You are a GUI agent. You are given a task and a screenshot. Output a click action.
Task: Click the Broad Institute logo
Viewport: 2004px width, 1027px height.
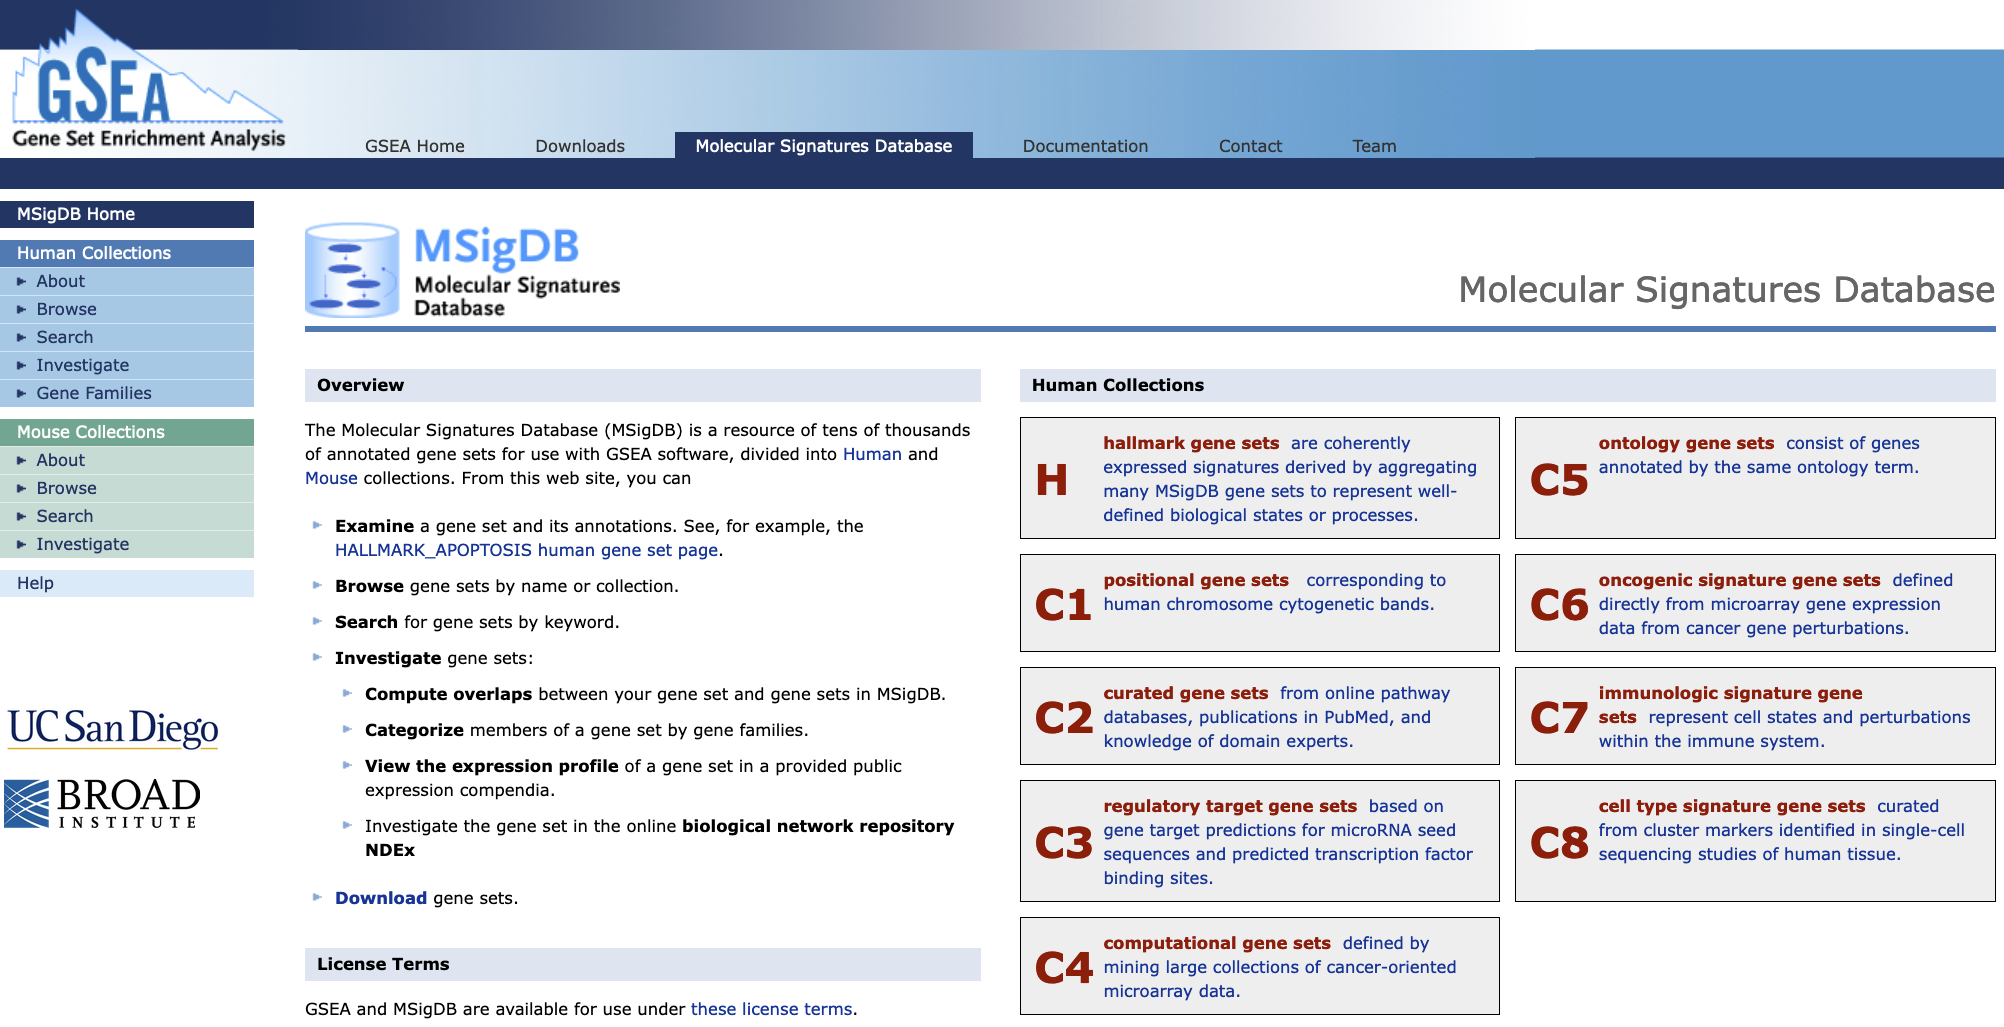[x=103, y=800]
